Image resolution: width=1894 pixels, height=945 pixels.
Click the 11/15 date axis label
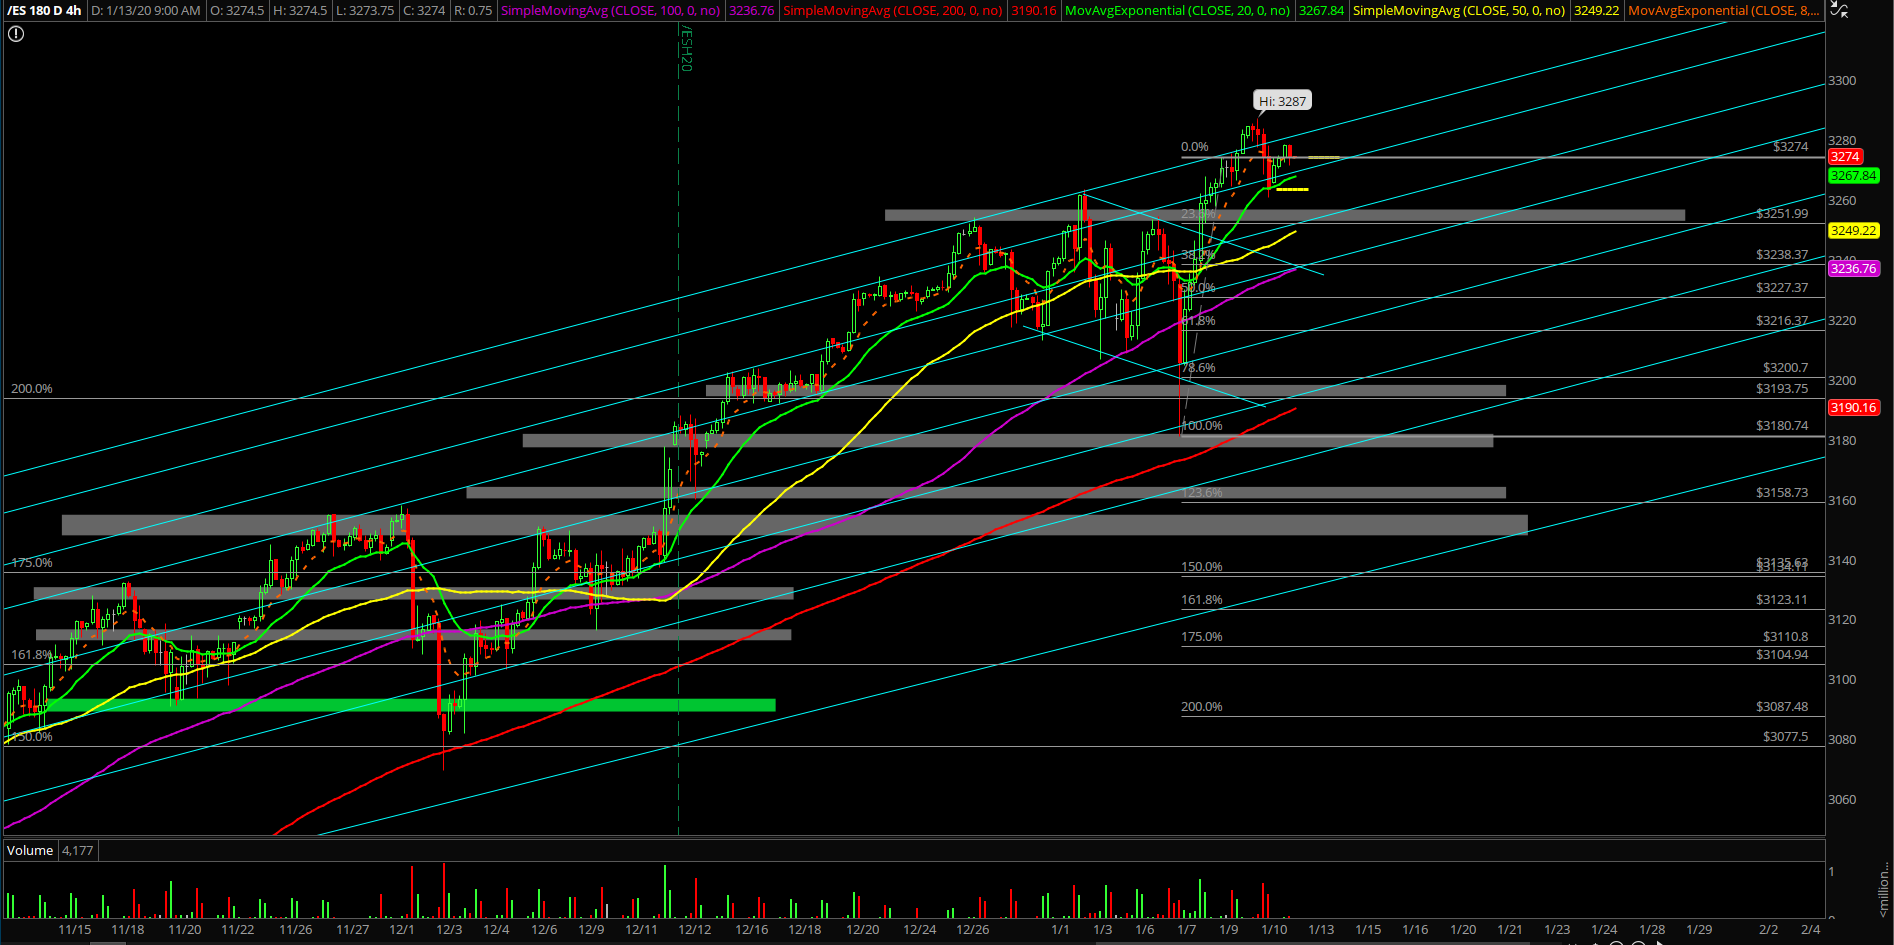click(75, 930)
